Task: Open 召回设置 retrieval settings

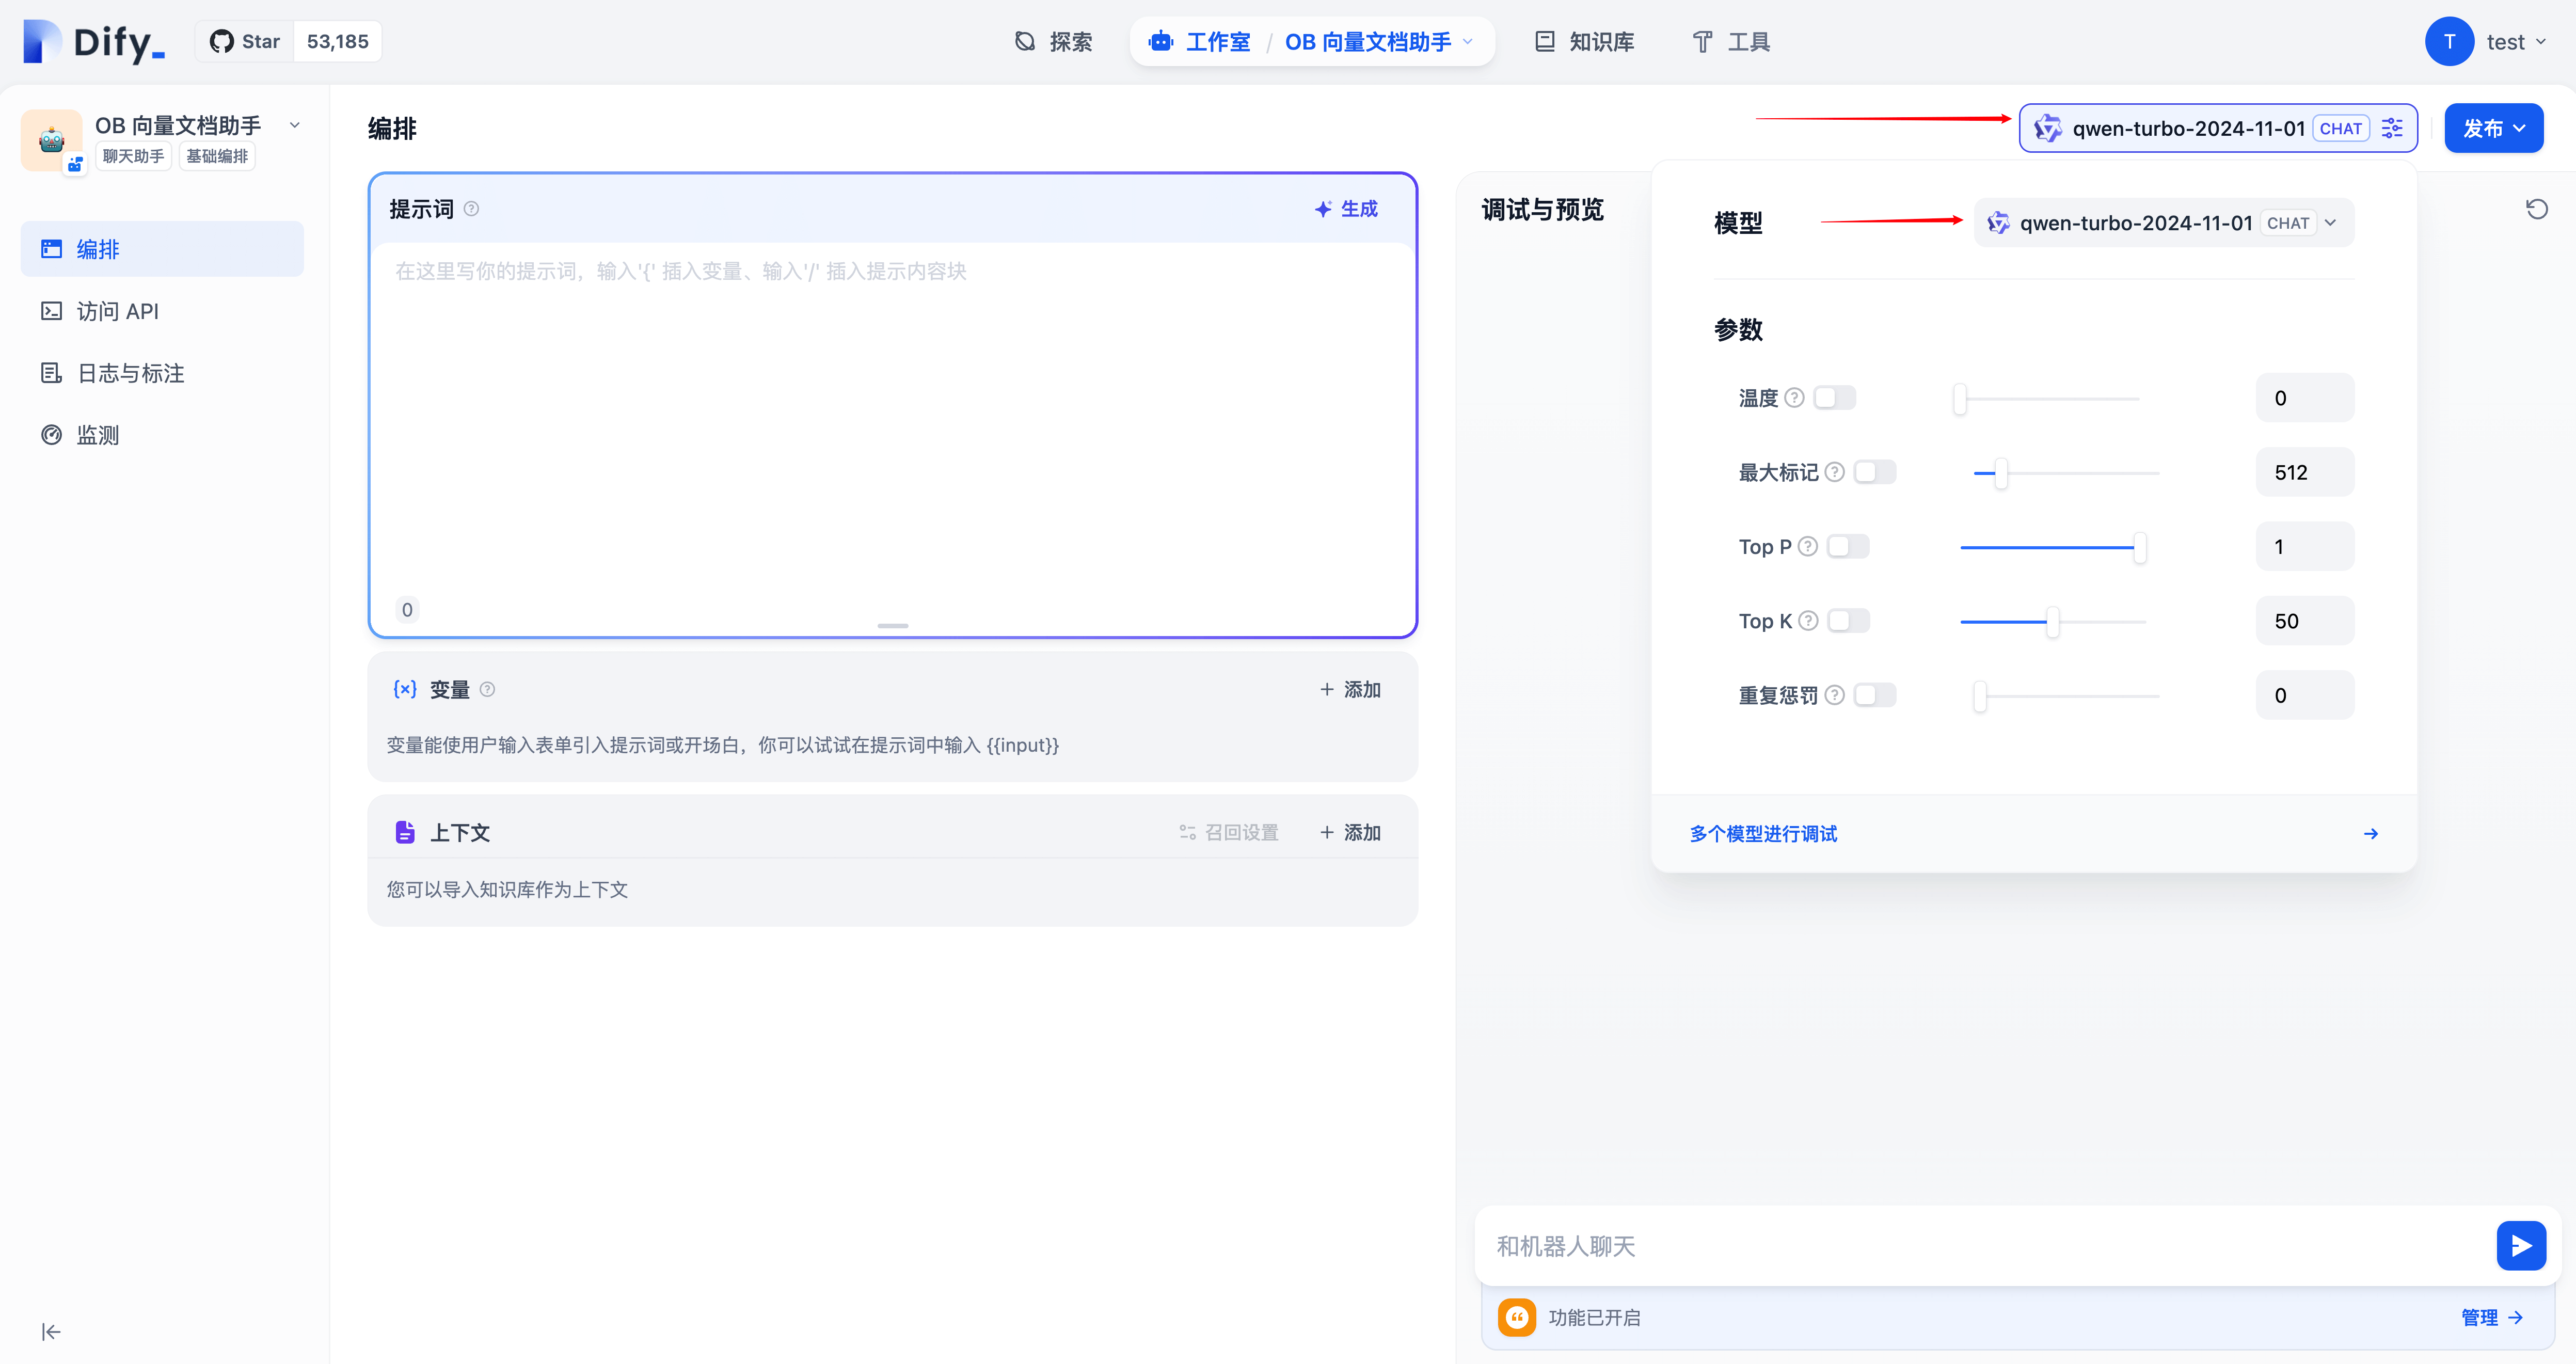Action: pos(1229,832)
